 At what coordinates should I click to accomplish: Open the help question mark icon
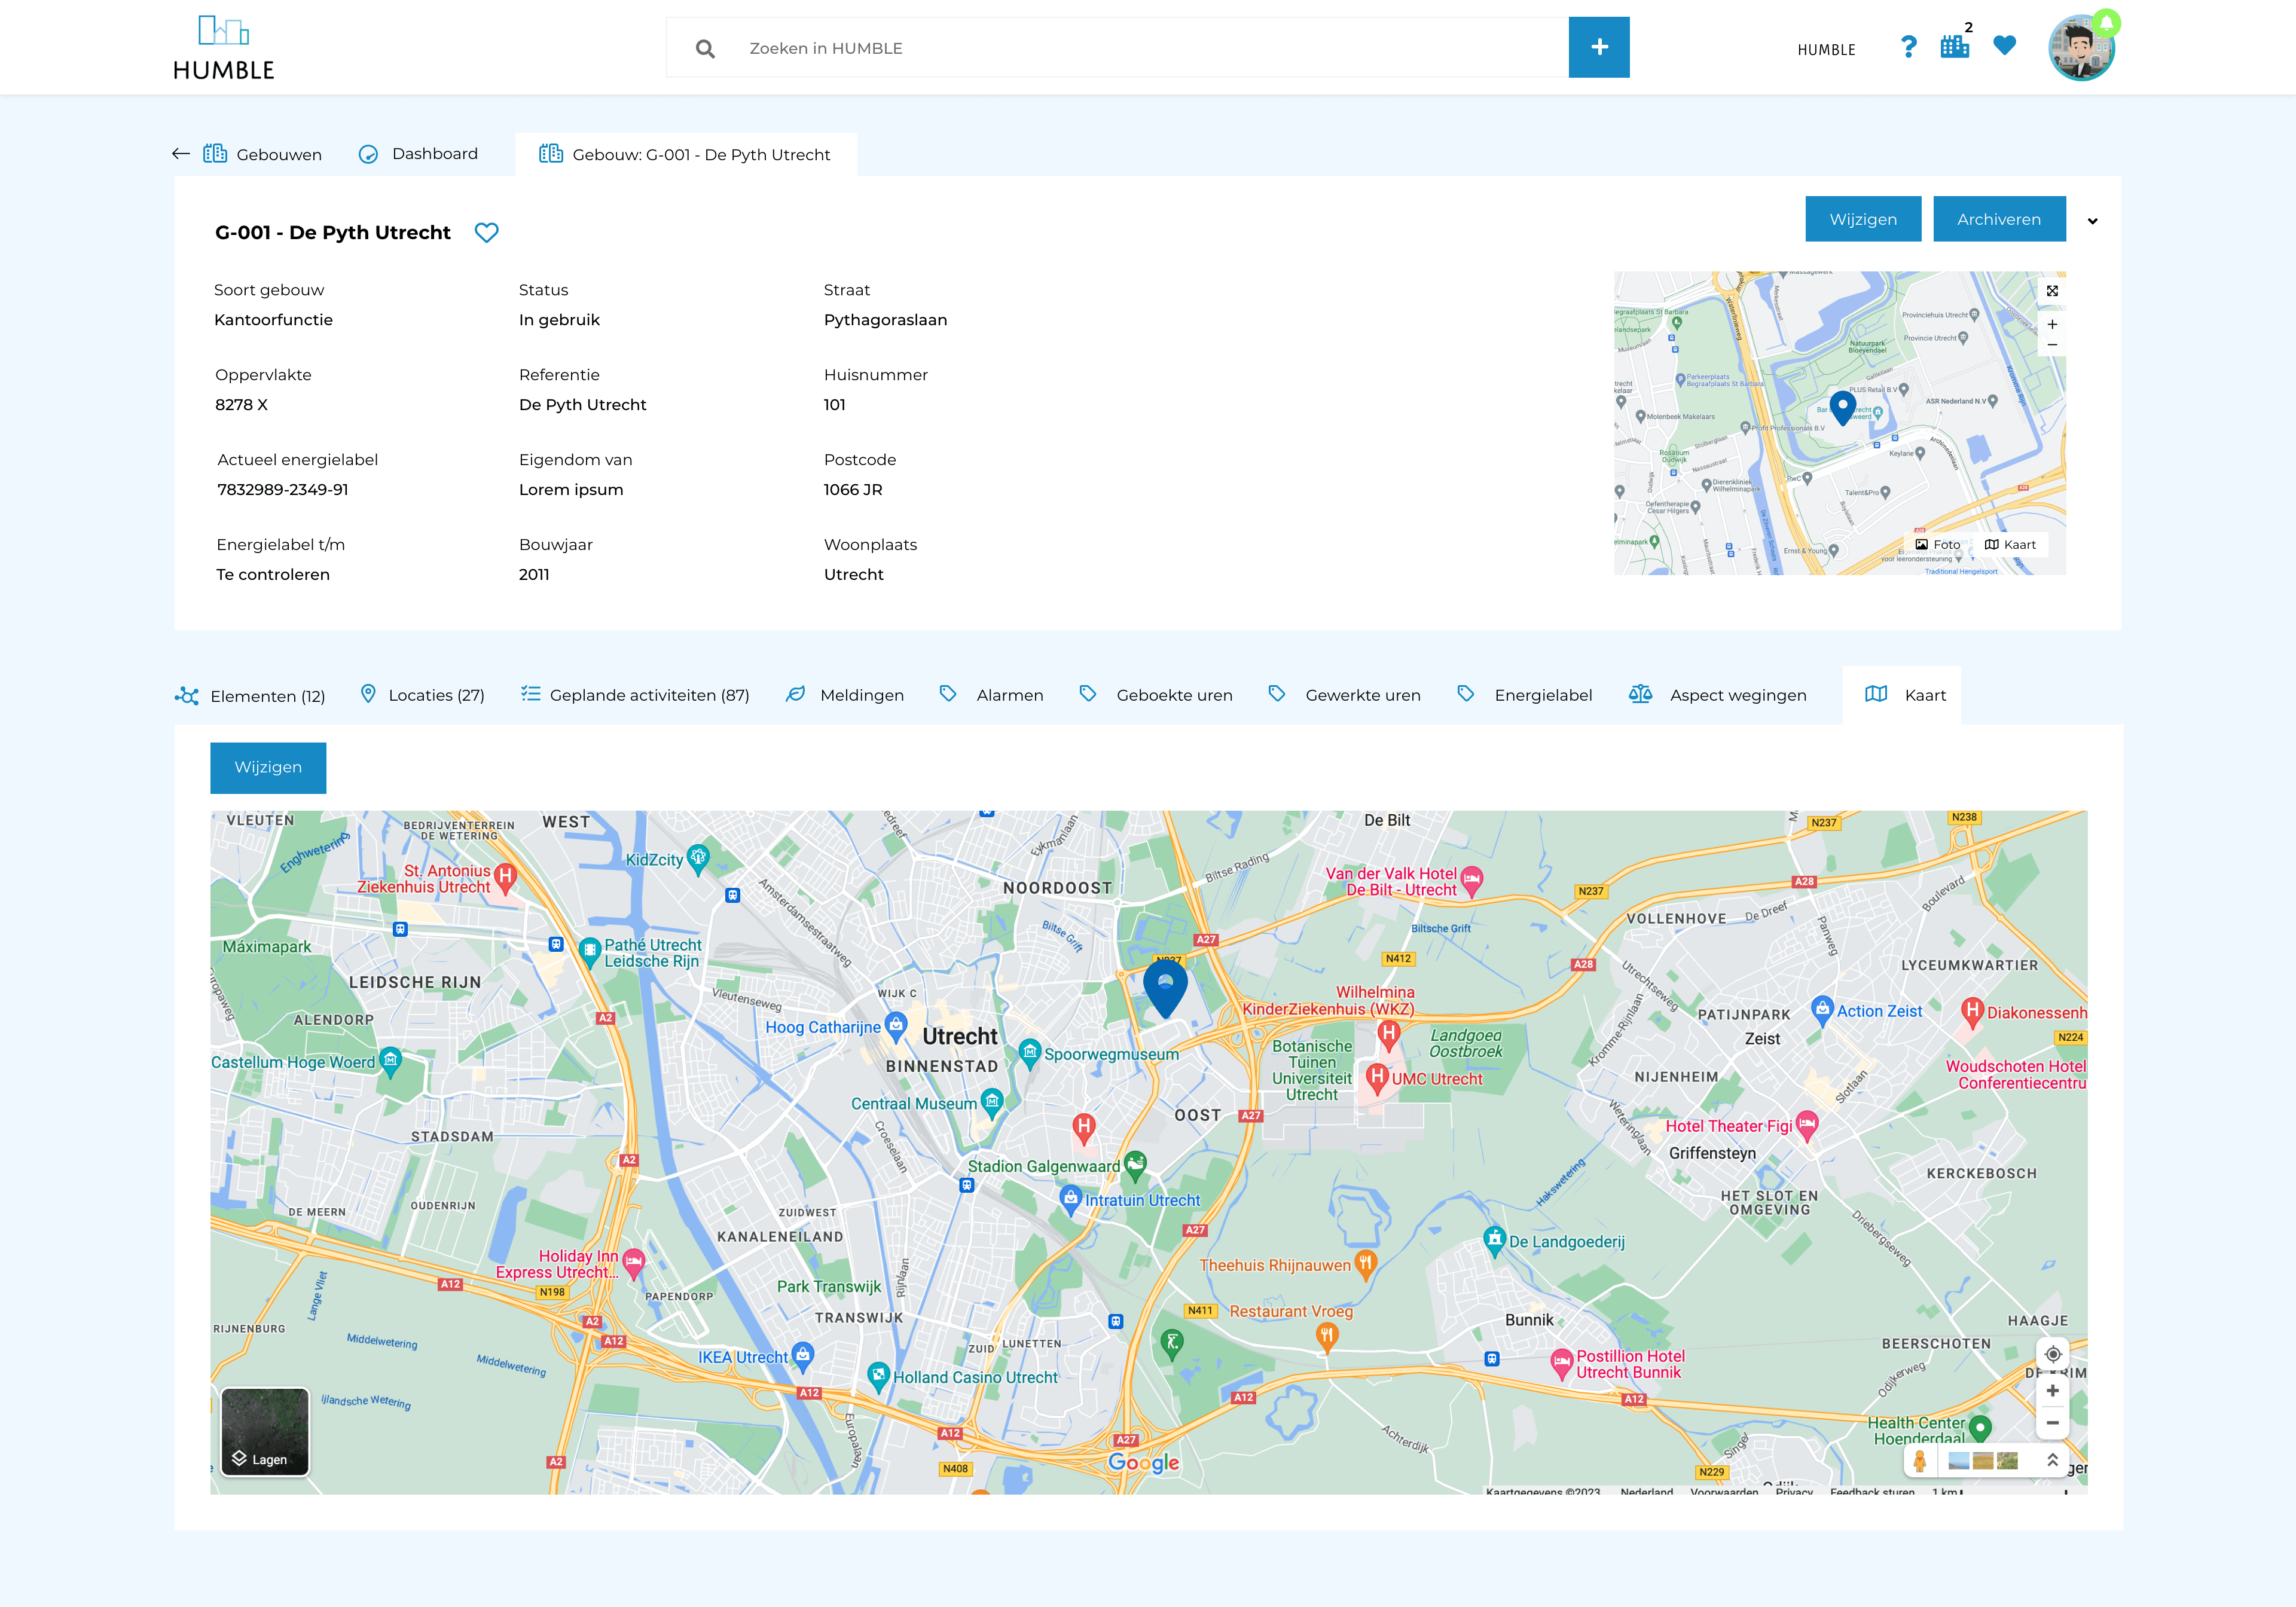click(x=1908, y=47)
